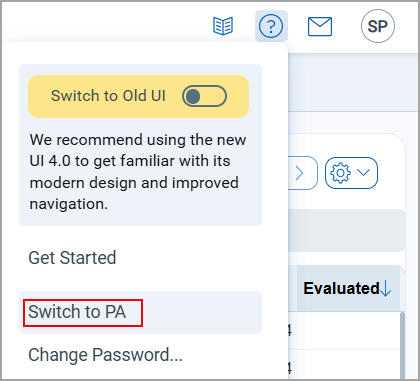420x381 pixels.
Task: Select the first row under Evaluated
Action: coord(343,331)
